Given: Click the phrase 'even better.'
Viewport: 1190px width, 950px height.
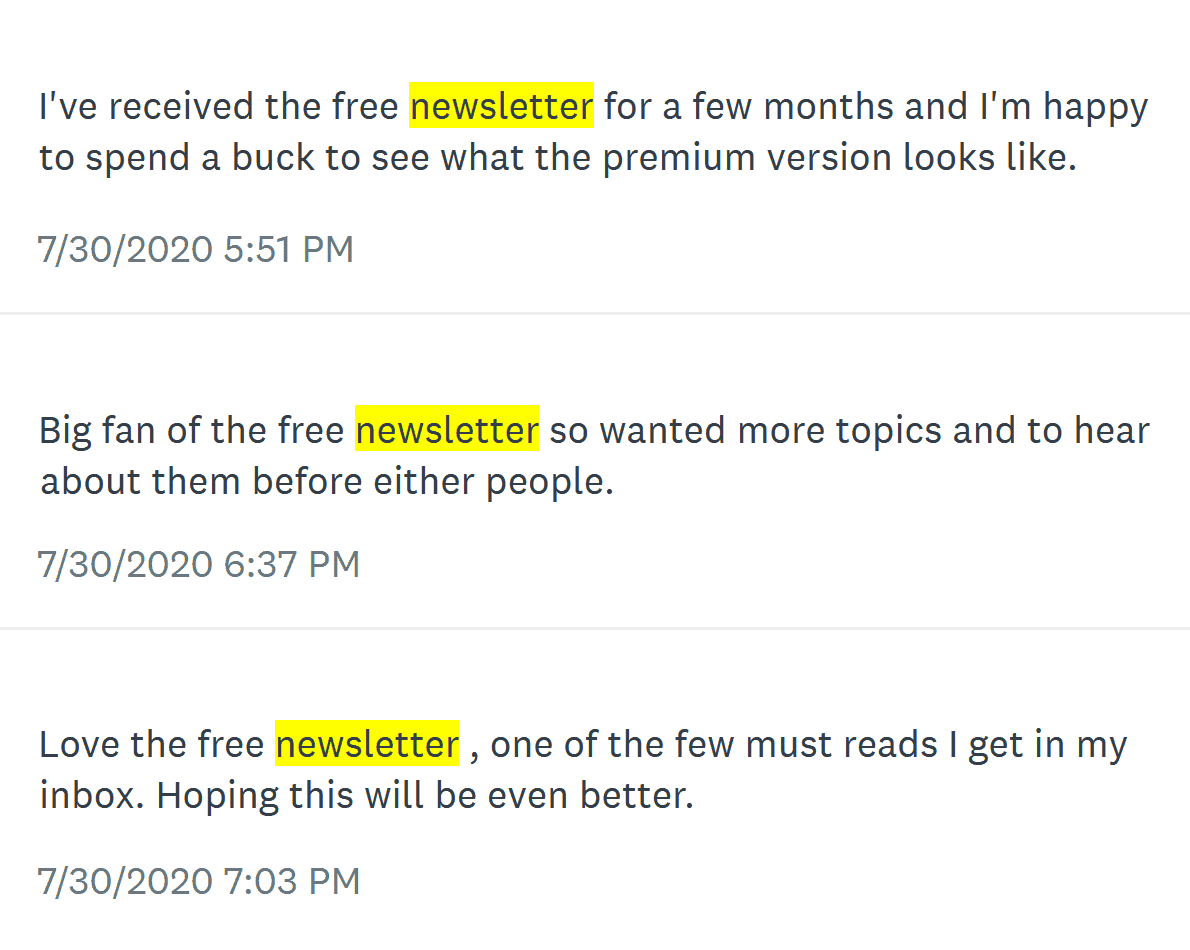Looking at the screenshot, I should [590, 796].
